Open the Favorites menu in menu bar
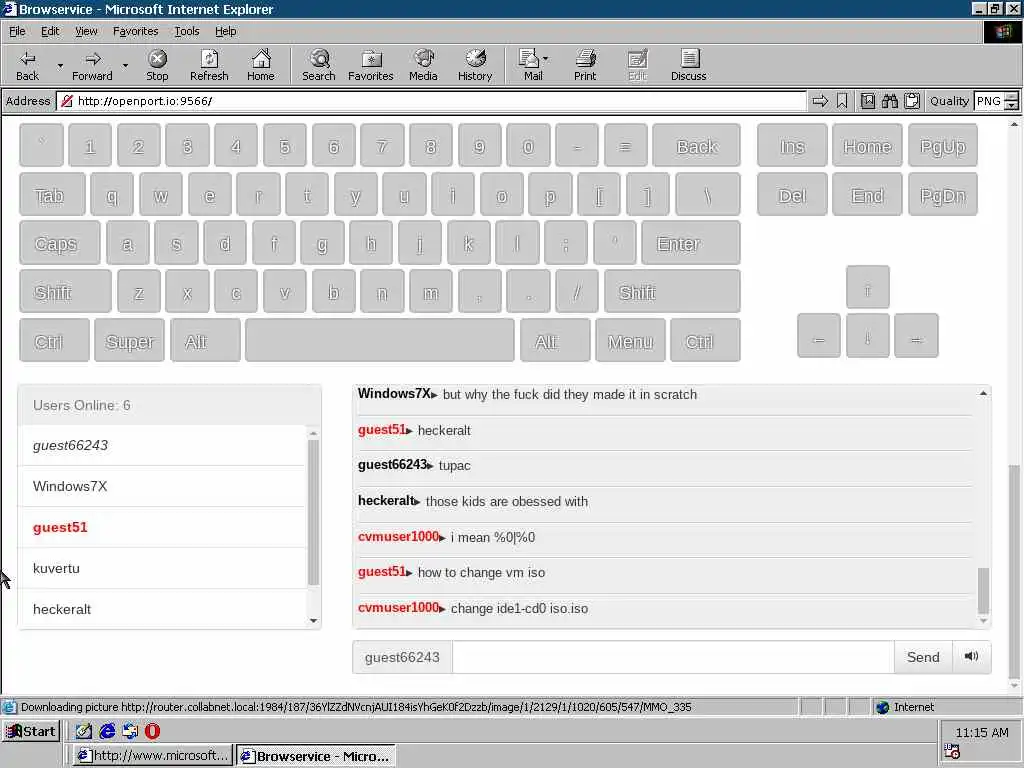This screenshot has width=1024, height=768. (x=135, y=31)
